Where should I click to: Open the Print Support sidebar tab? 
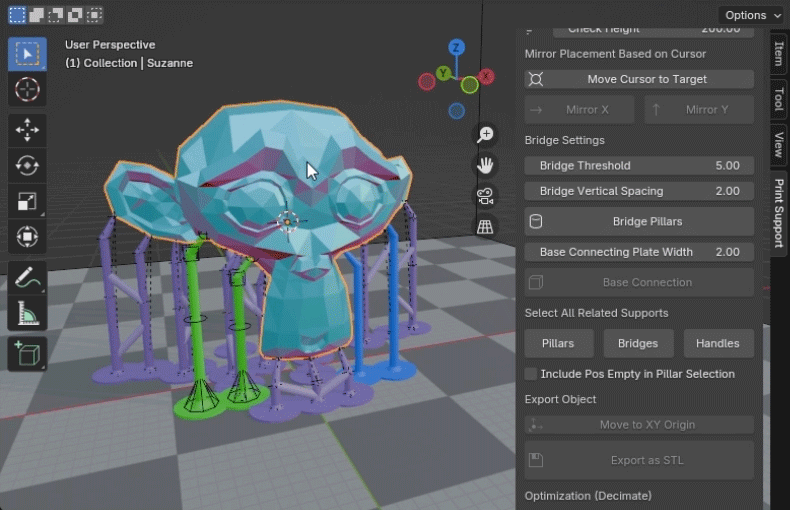pyautogui.click(x=779, y=213)
